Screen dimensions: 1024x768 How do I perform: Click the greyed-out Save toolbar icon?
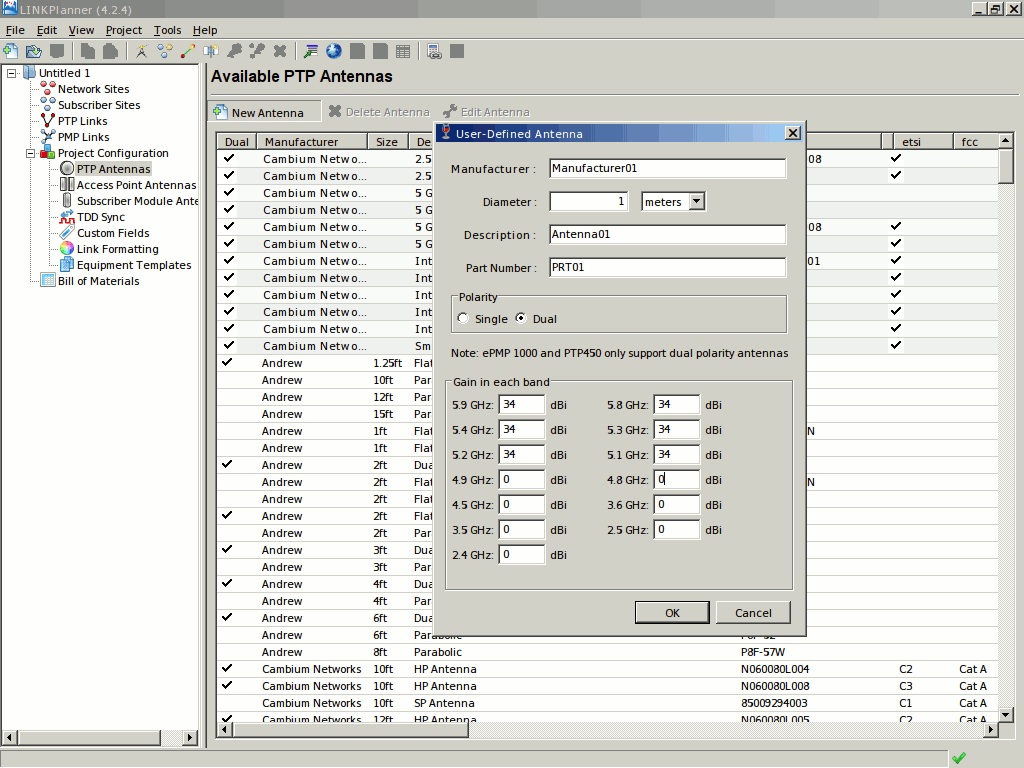pyautogui.click(x=57, y=51)
